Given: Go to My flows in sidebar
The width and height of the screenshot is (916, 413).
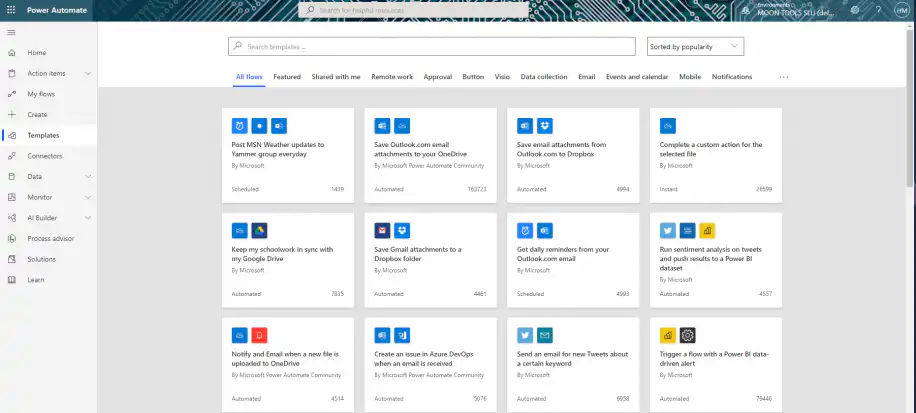Looking at the screenshot, I should (41, 94).
